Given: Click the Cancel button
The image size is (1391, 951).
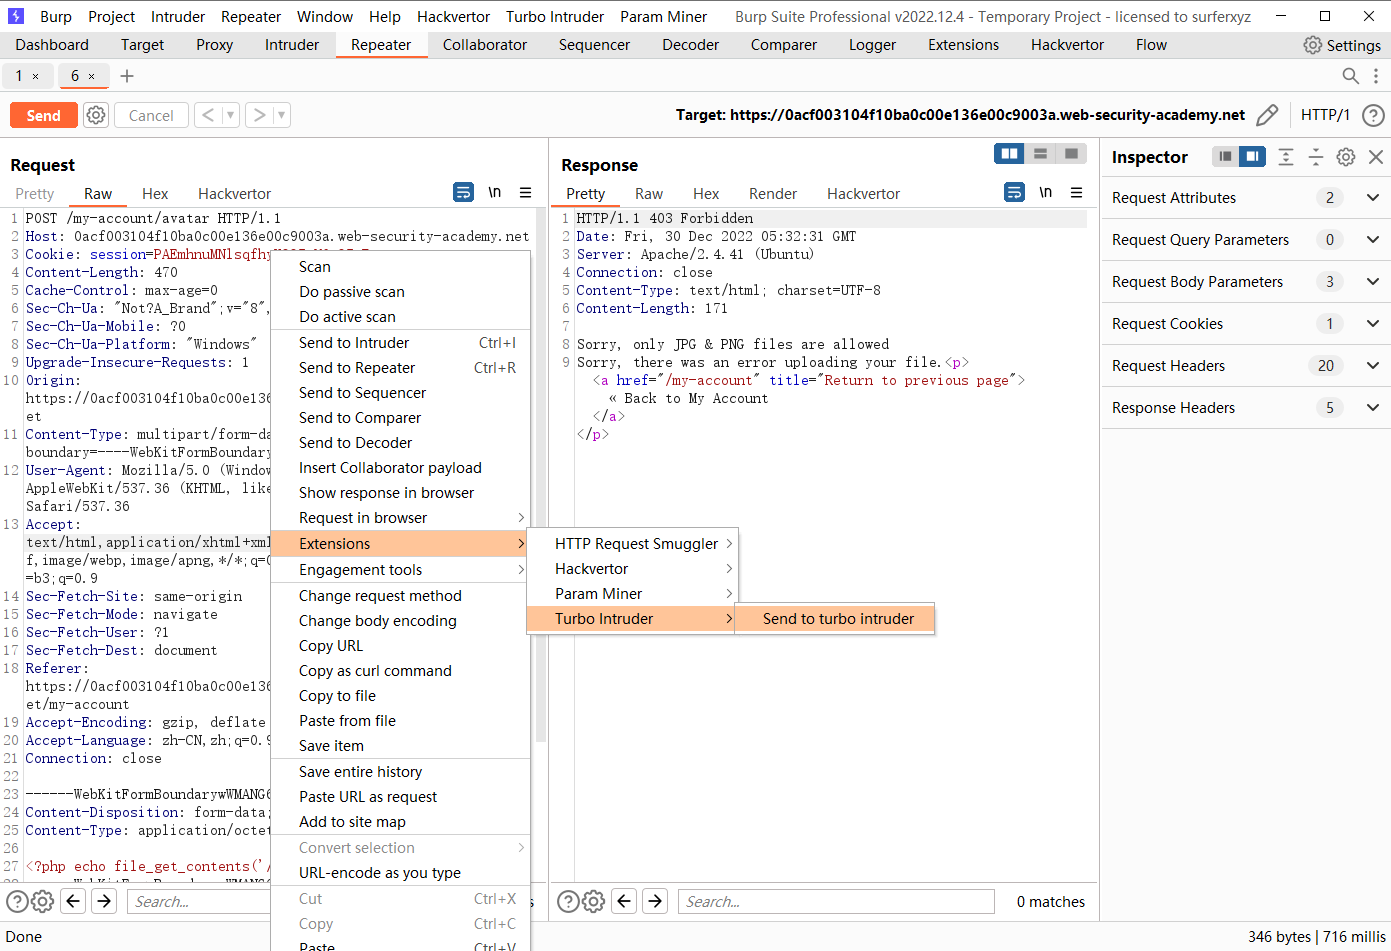Looking at the screenshot, I should tap(151, 115).
